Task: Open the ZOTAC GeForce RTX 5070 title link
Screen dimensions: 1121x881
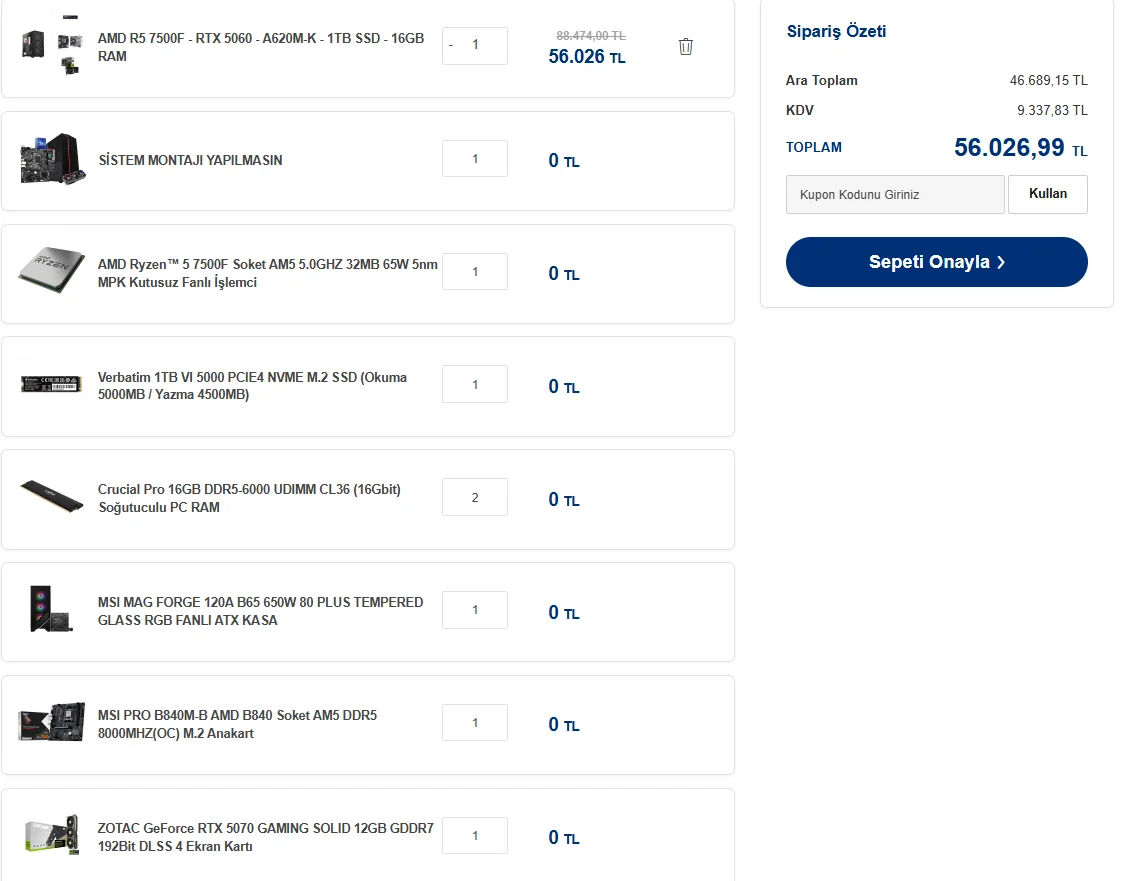Action: point(265,837)
